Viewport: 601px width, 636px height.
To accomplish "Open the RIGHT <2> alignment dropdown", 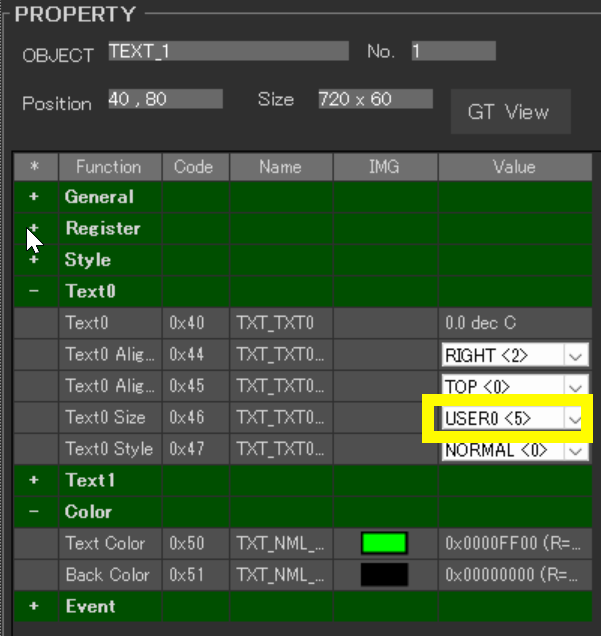I will pyautogui.click(x=575, y=355).
